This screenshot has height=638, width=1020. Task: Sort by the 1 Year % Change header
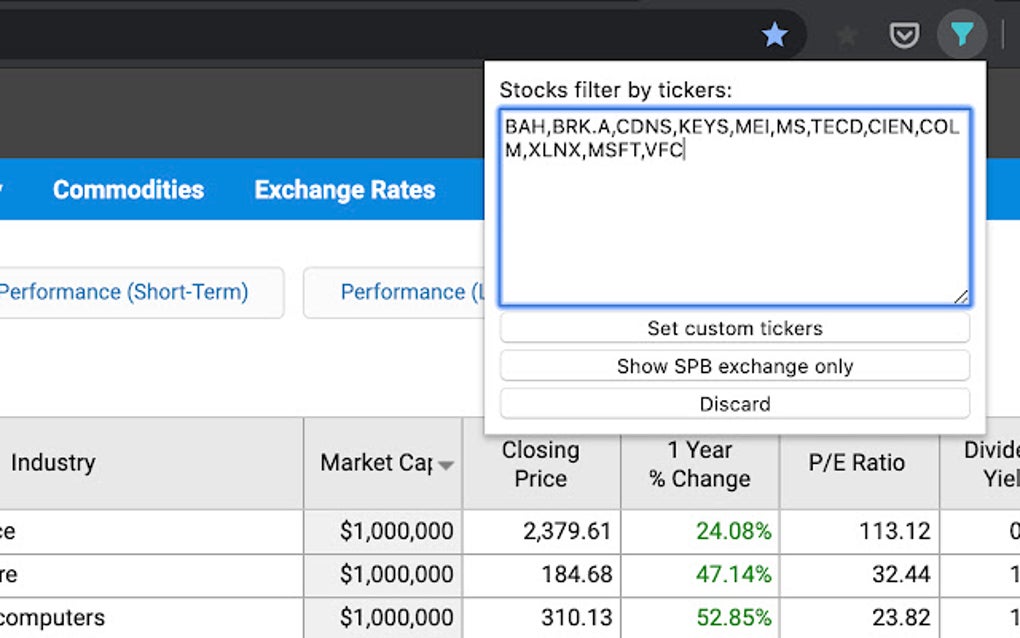pyautogui.click(x=700, y=464)
